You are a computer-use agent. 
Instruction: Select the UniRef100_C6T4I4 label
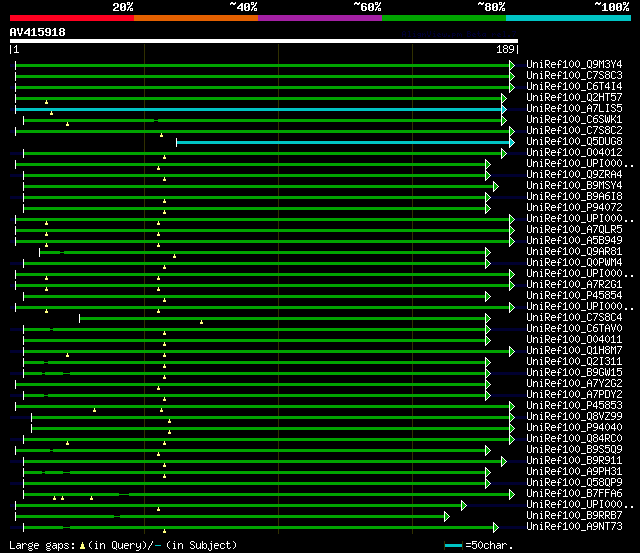pos(574,87)
